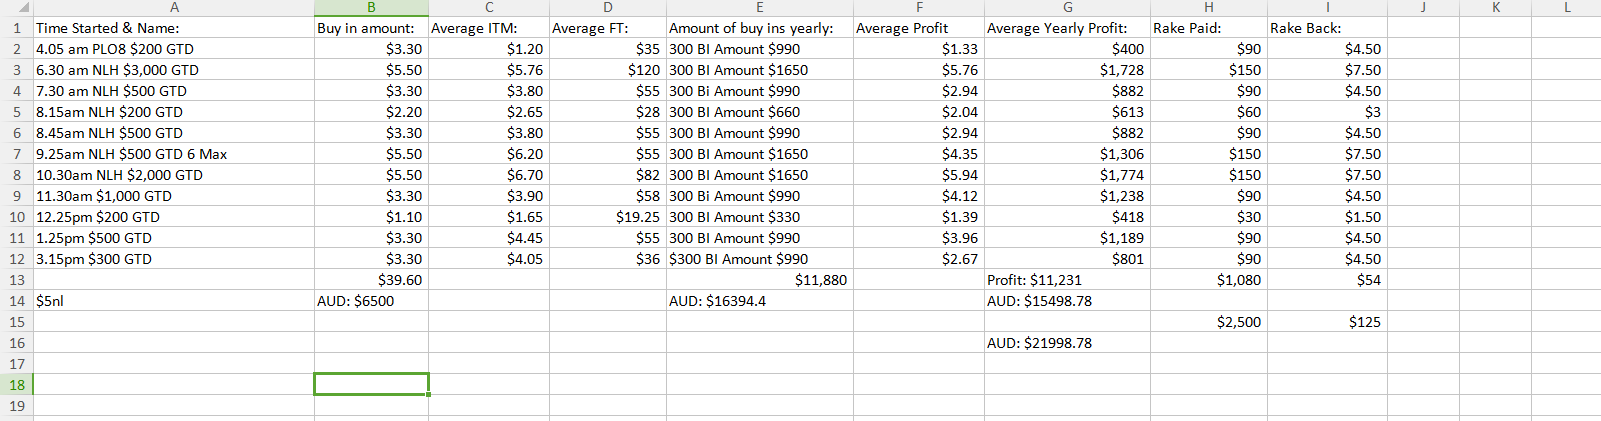Select column G header
Viewport: 1601px width, 421px height.
(x=1067, y=8)
